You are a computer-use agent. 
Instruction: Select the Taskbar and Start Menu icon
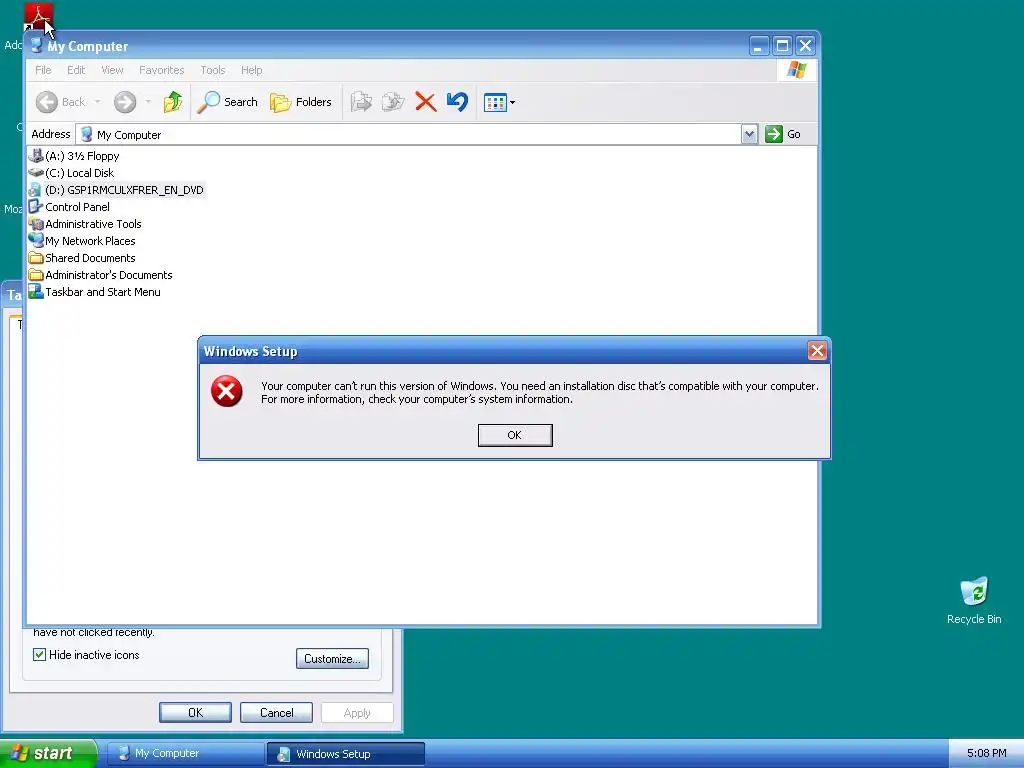point(36,292)
